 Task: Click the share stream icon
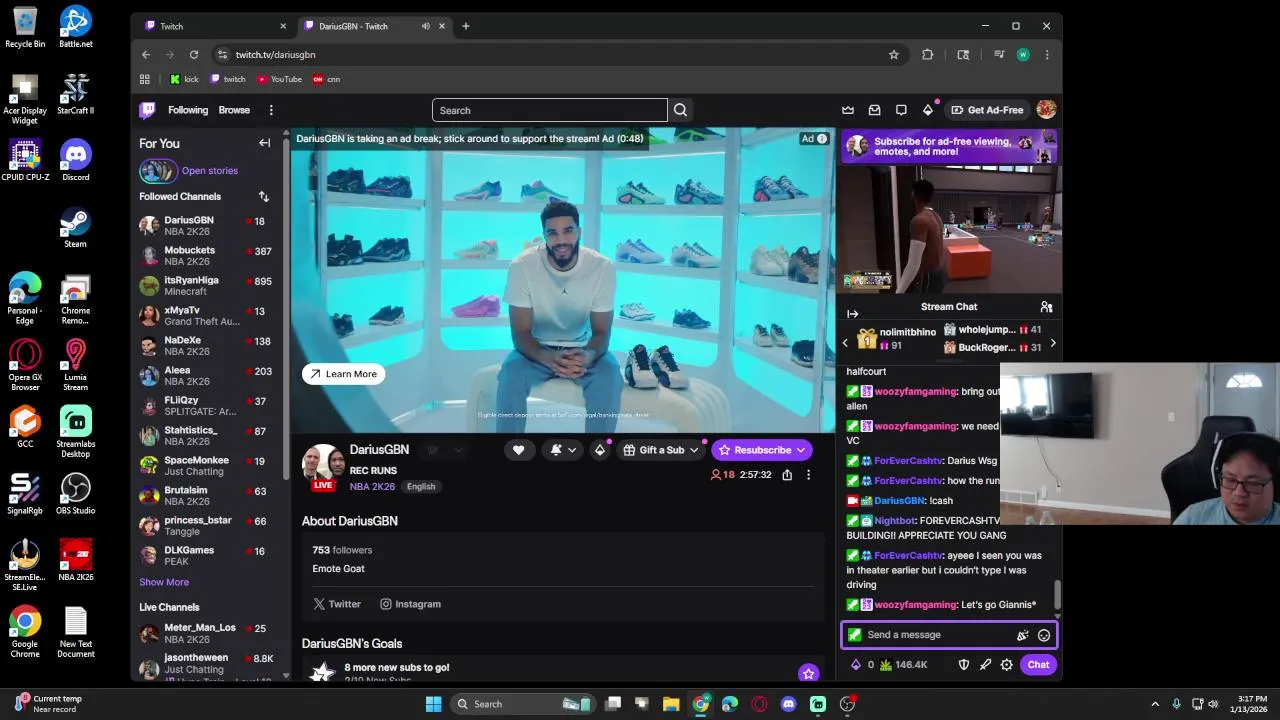(787, 475)
